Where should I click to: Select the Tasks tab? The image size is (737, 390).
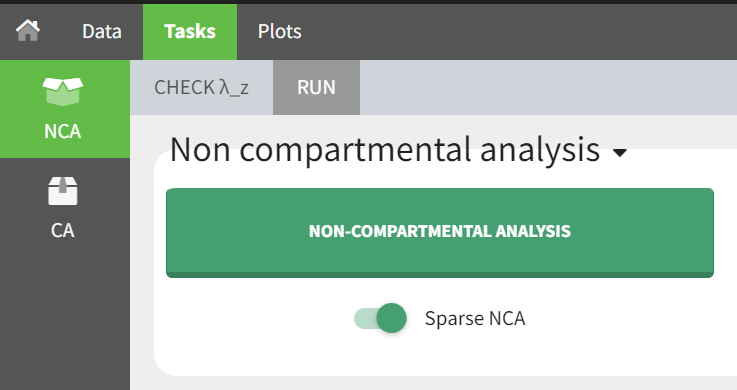(x=190, y=31)
